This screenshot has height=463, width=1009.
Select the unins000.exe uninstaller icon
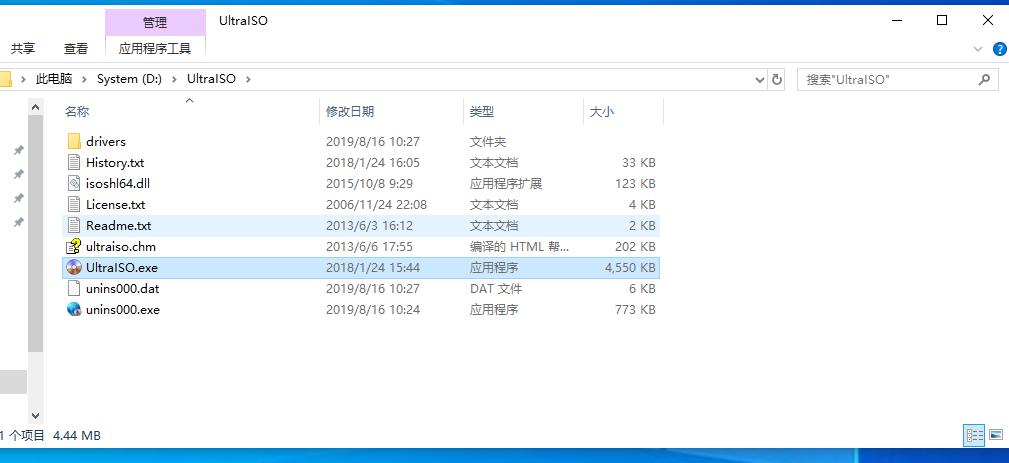(x=74, y=309)
